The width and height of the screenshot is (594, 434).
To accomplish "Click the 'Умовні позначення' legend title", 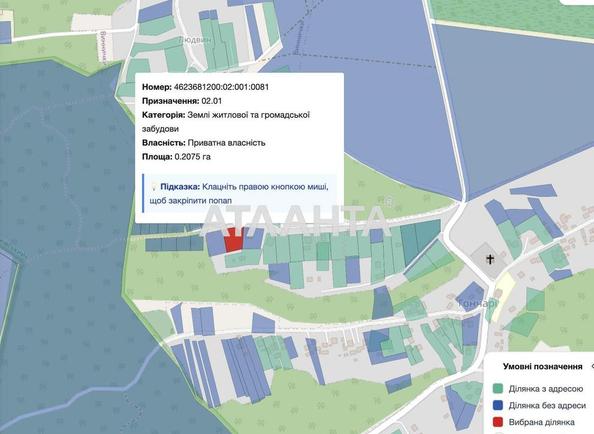I will (542, 367).
